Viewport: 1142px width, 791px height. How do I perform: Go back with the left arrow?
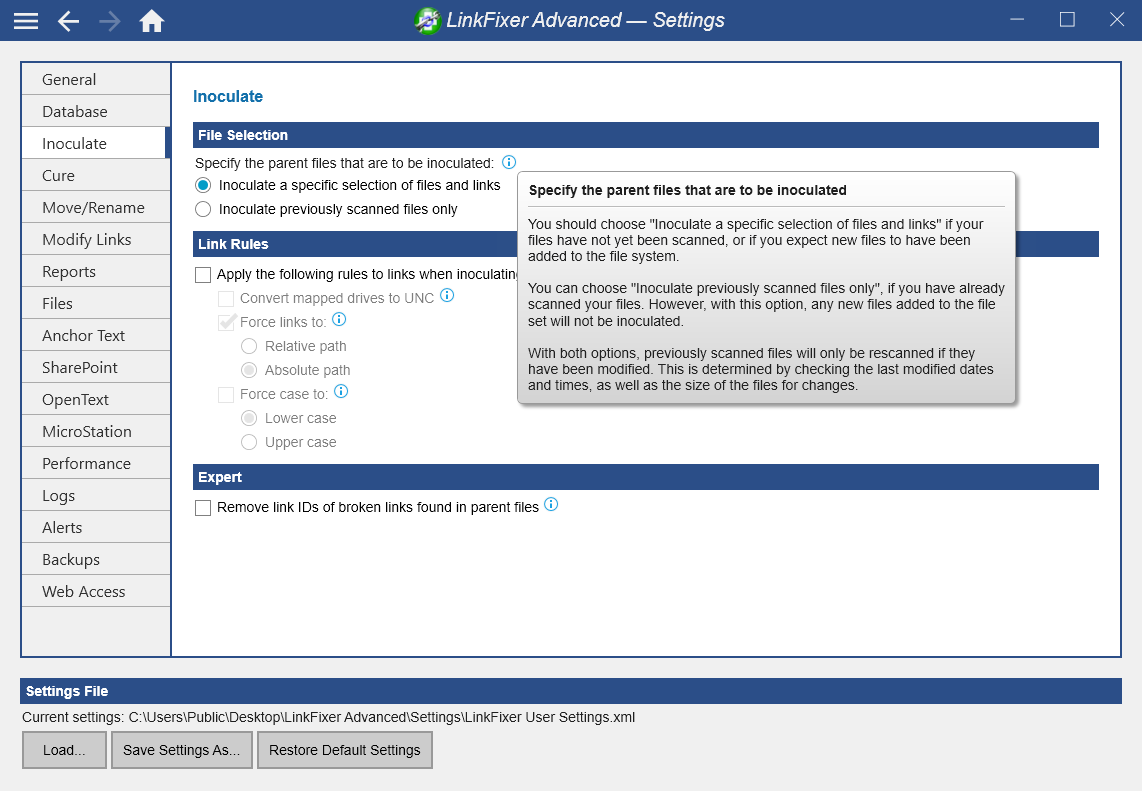click(x=68, y=20)
